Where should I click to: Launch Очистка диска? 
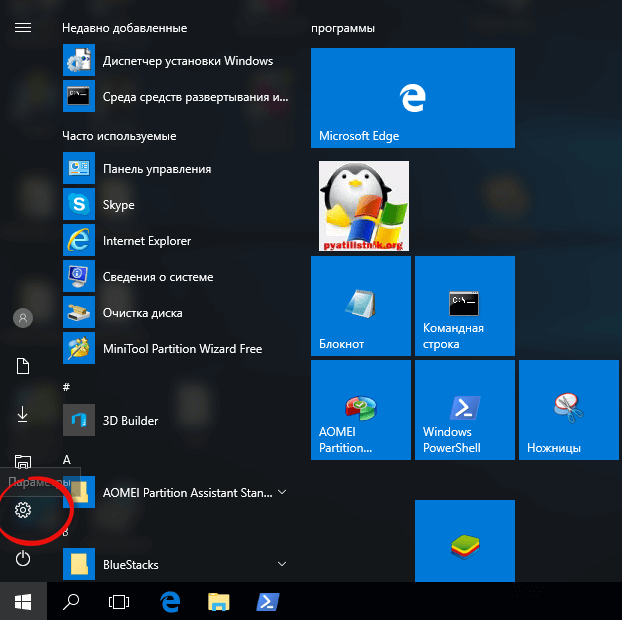click(176, 312)
